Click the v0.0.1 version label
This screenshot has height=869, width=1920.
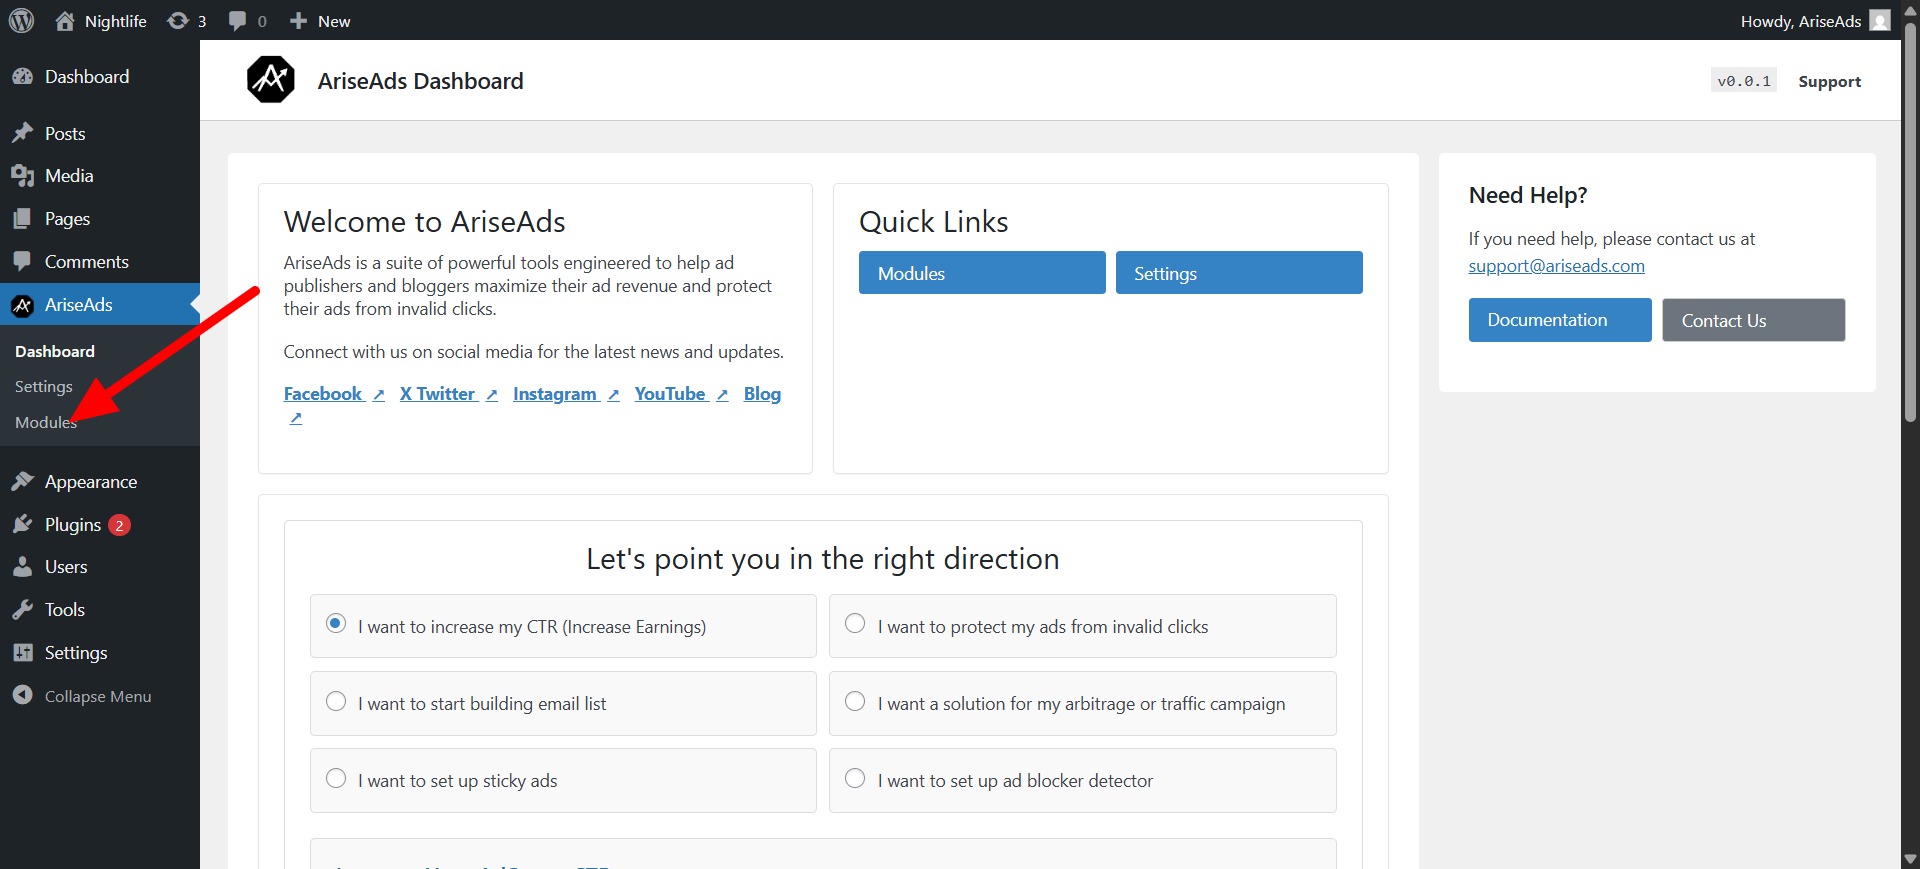1744,81
